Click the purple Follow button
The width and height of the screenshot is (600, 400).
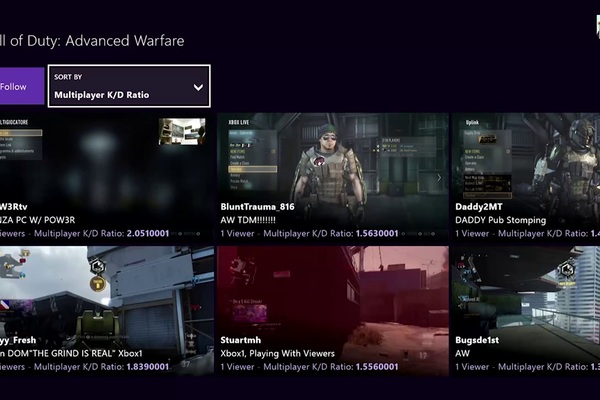[x=22, y=86]
